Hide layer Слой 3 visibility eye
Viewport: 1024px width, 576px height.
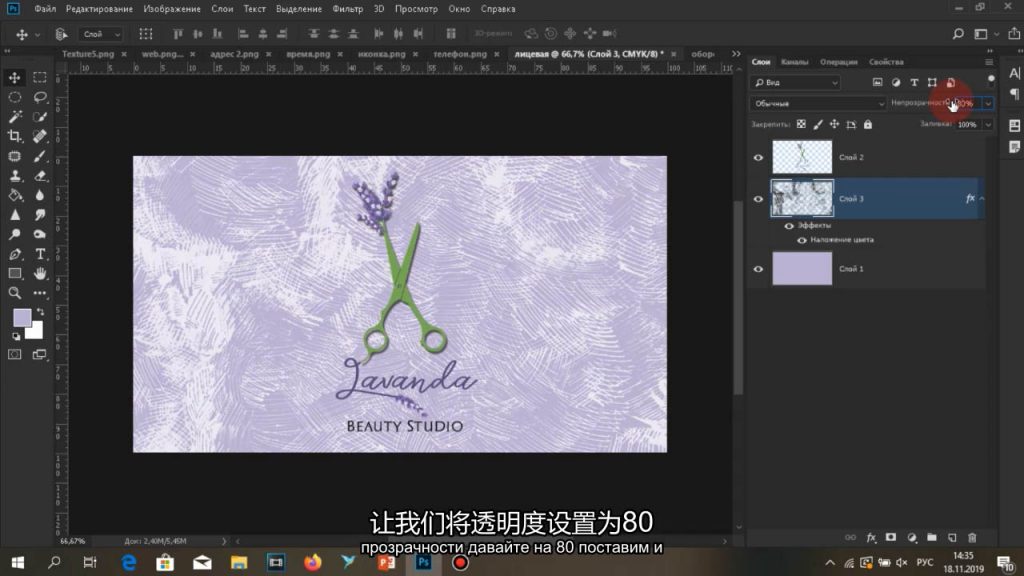(x=758, y=199)
